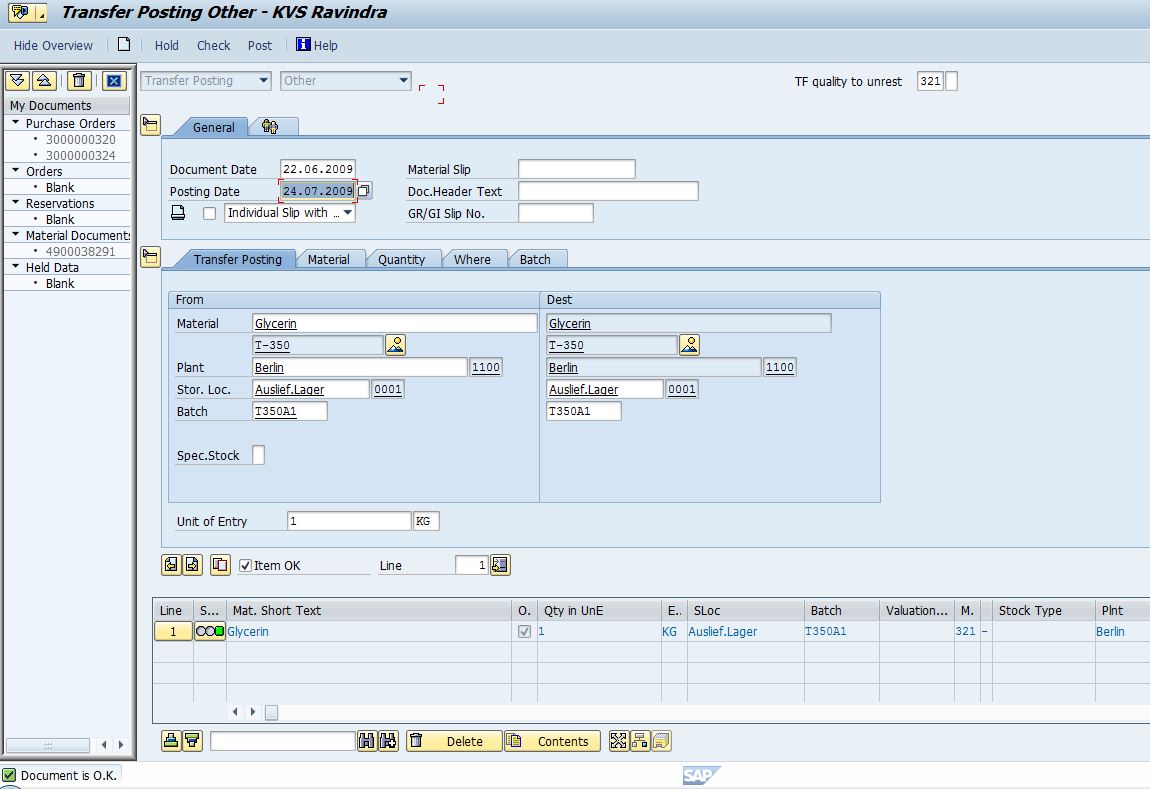Click the plant search help icon in From section
1150x789 pixels.
[x=396, y=344]
